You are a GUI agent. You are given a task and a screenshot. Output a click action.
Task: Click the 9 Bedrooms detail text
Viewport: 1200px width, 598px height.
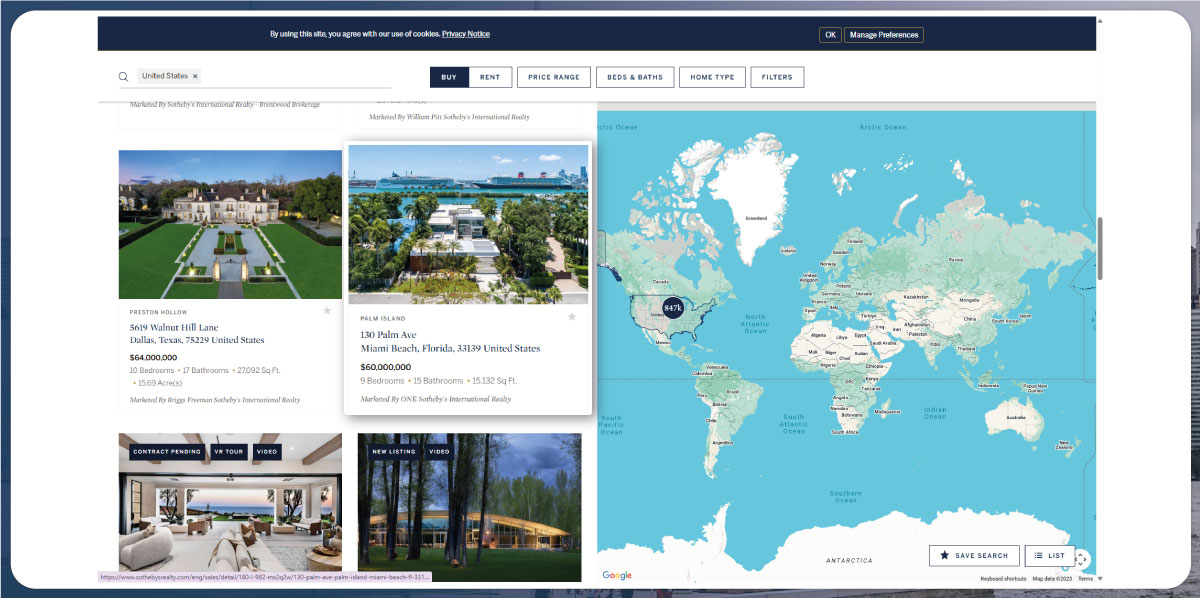(x=383, y=381)
